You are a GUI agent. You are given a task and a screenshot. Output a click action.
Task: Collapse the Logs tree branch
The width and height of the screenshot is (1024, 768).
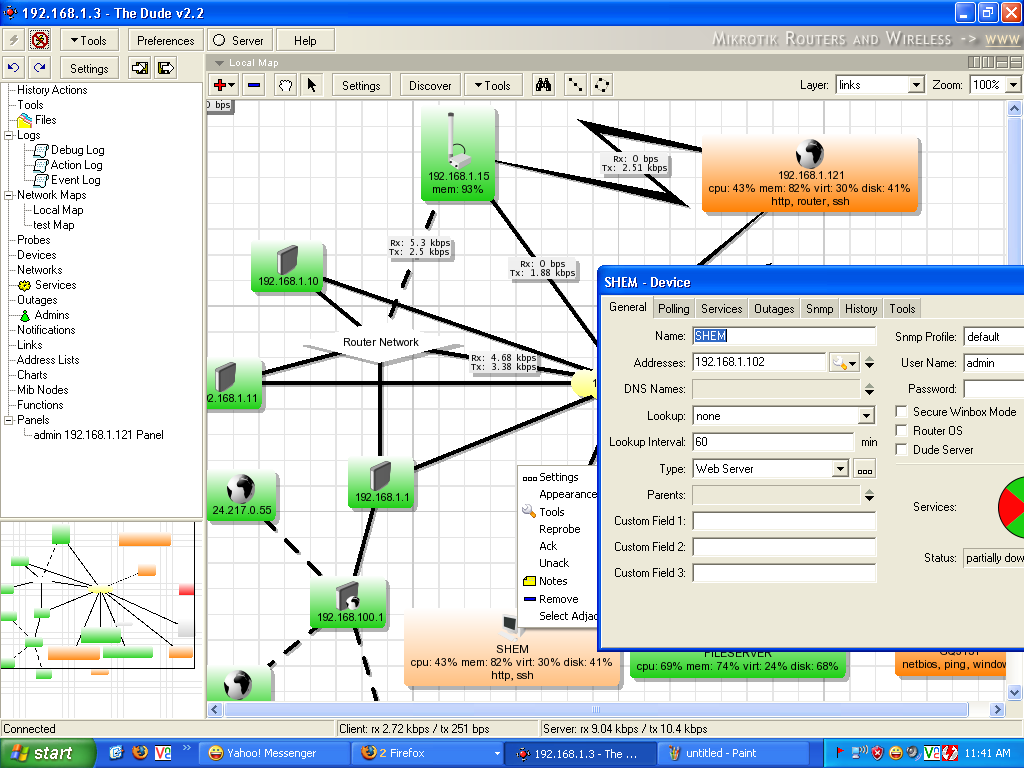coord(8,135)
